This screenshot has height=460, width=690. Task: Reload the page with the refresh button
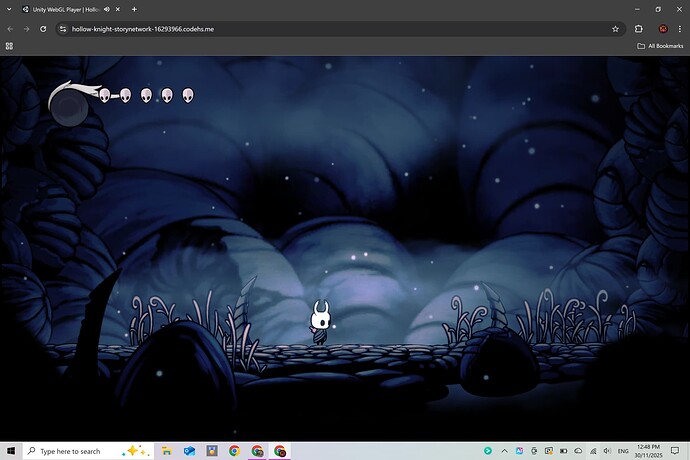pos(43,29)
